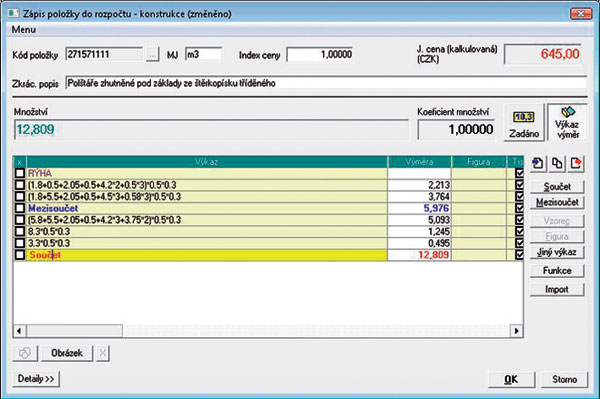The width and height of the screenshot is (600, 399).
Task: Select the RÝHA row text
Action: 40,173
